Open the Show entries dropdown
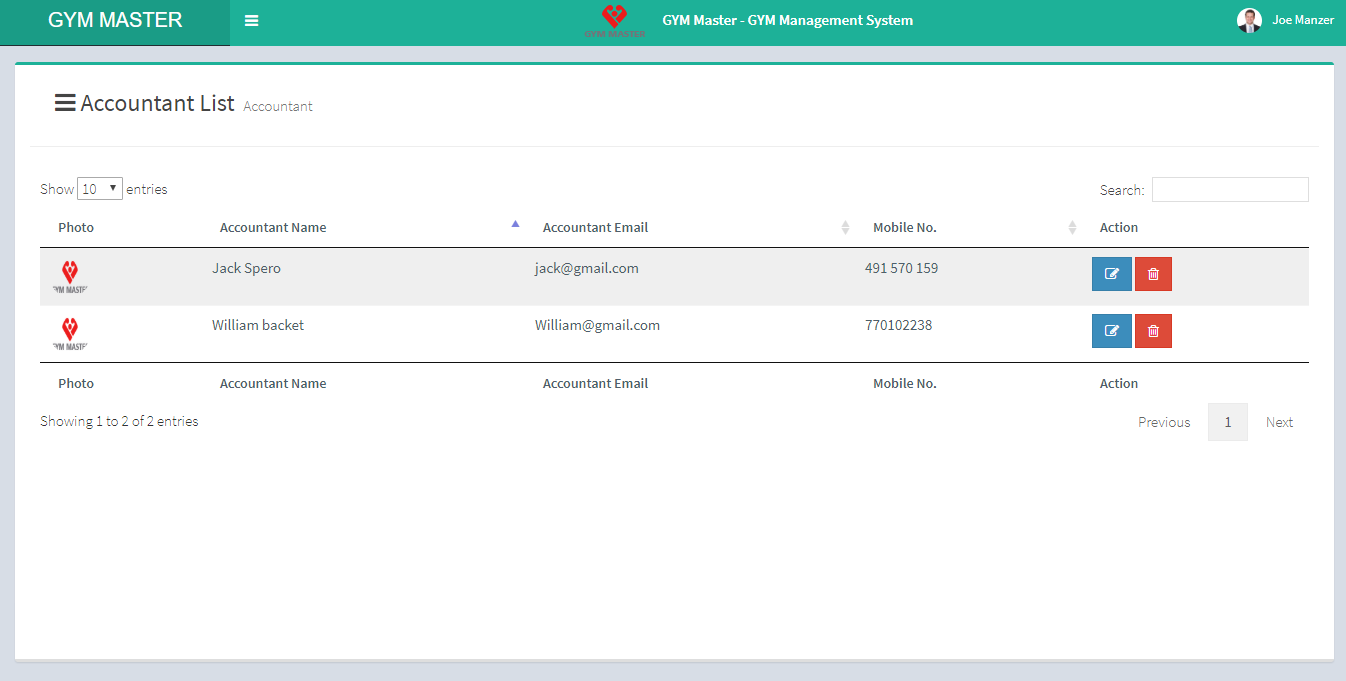The image size is (1346, 681). tap(100, 189)
